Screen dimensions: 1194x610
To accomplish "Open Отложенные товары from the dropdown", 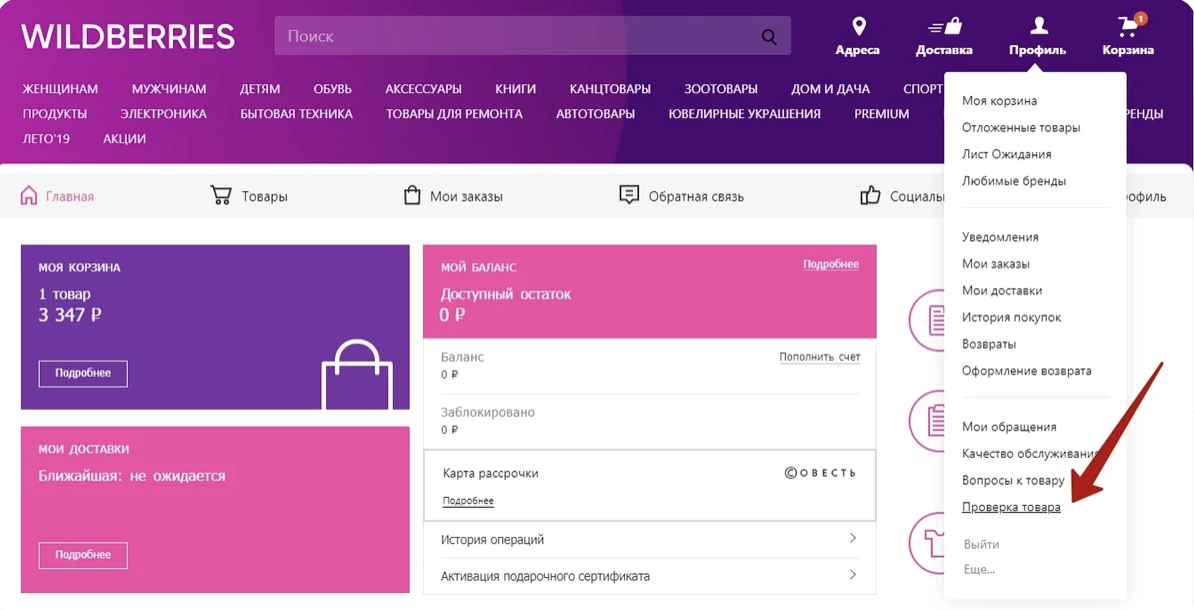I will pyautogui.click(x=1021, y=128).
